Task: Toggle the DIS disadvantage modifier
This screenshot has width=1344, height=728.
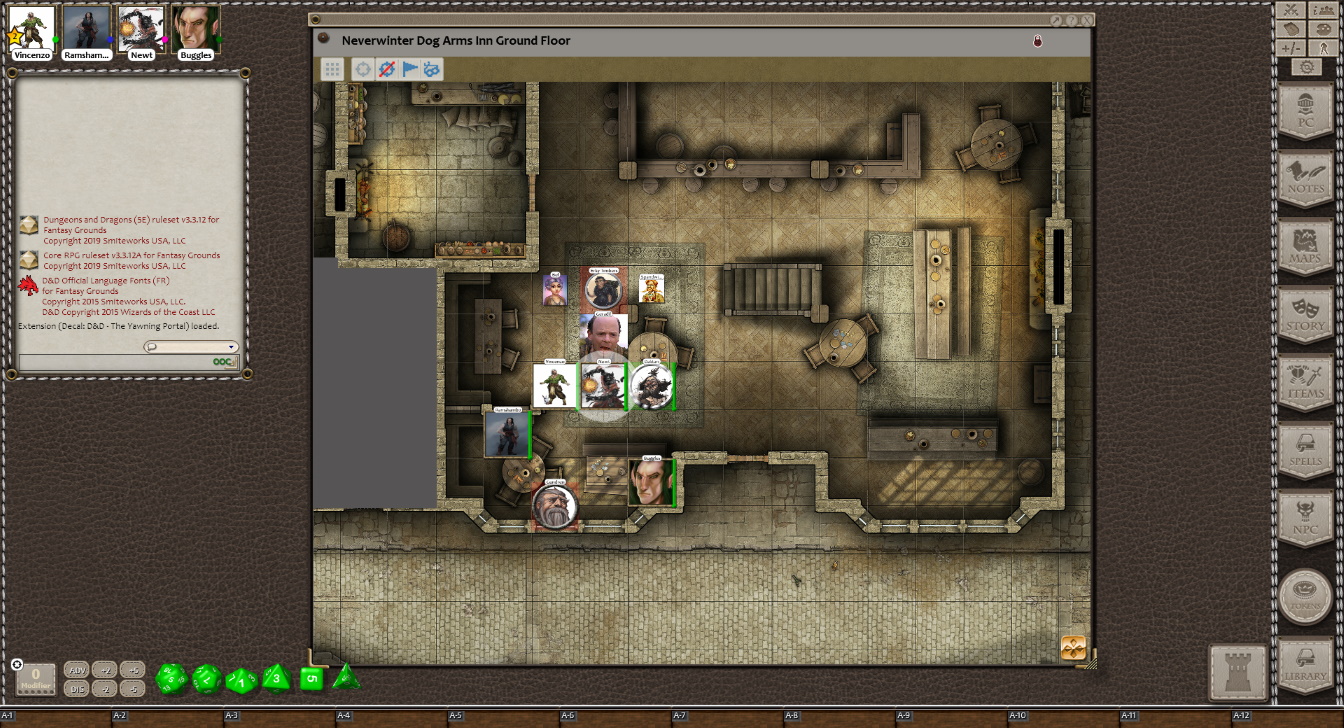Action: [x=76, y=688]
